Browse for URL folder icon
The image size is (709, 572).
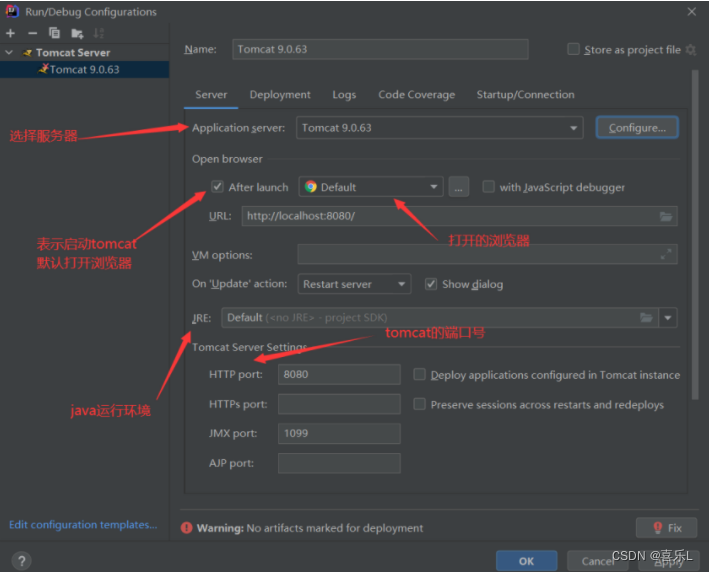666,217
